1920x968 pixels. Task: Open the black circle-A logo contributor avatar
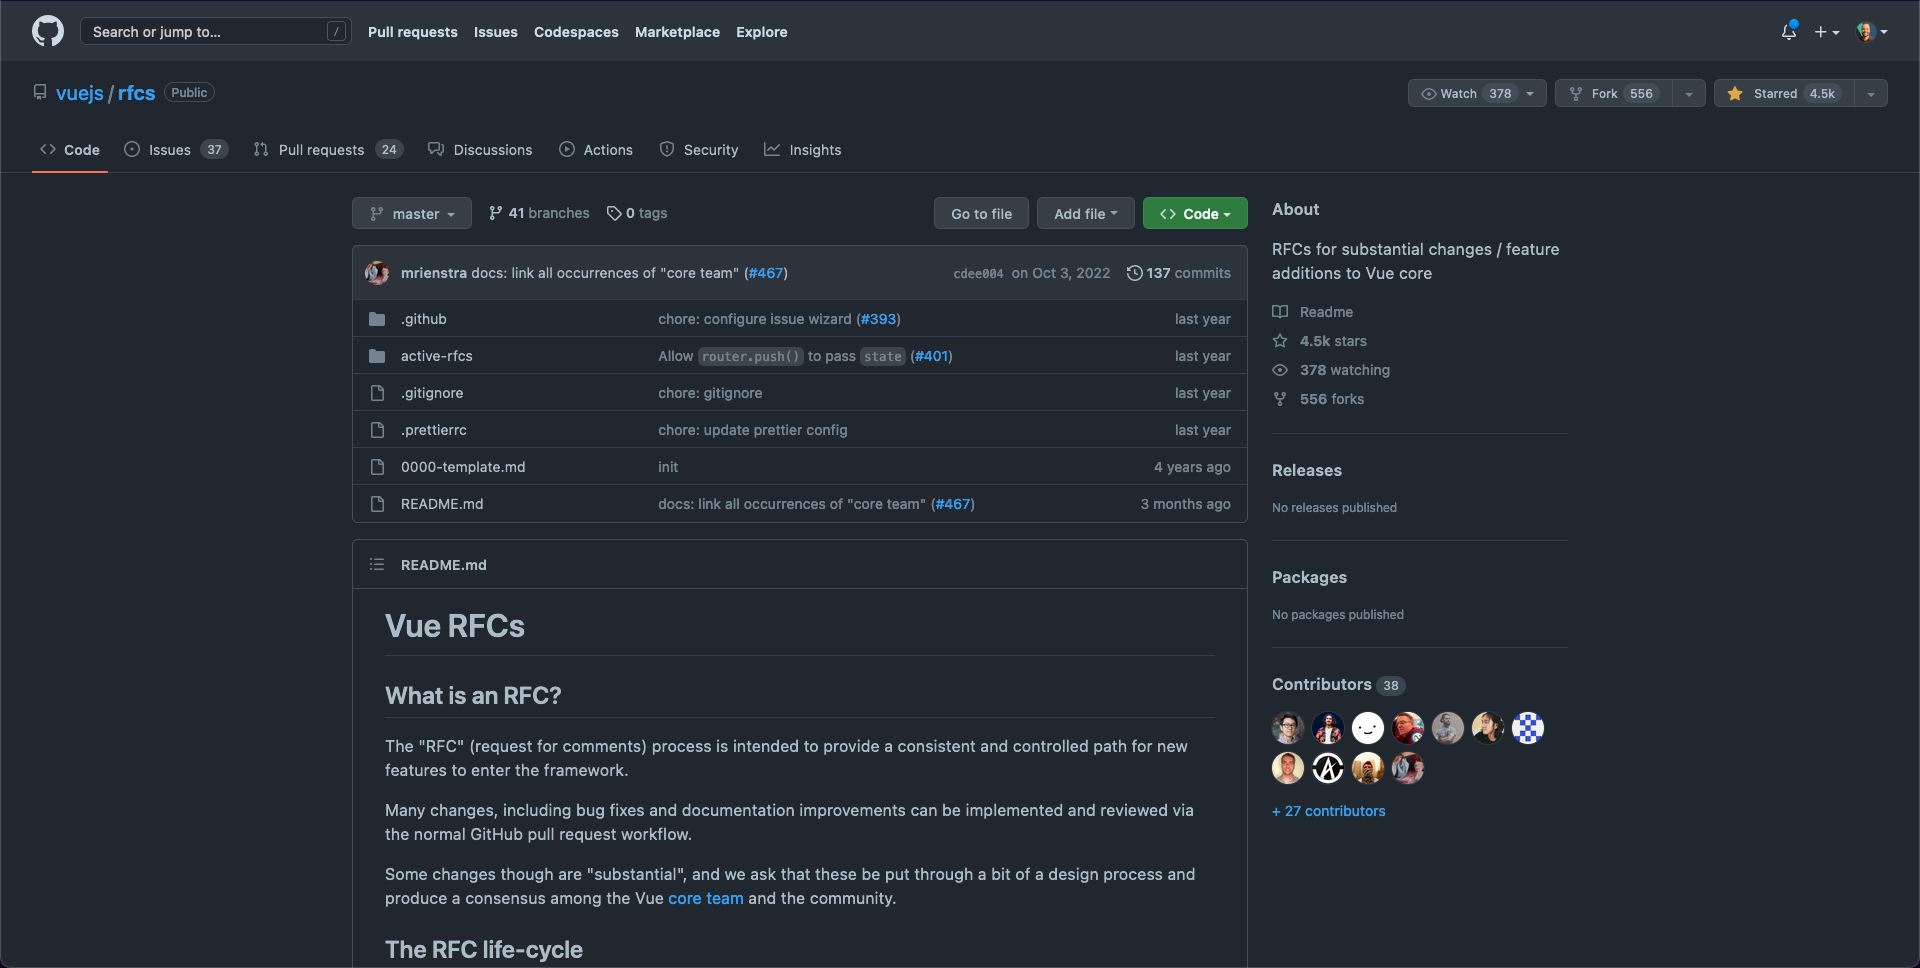click(x=1328, y=768)
